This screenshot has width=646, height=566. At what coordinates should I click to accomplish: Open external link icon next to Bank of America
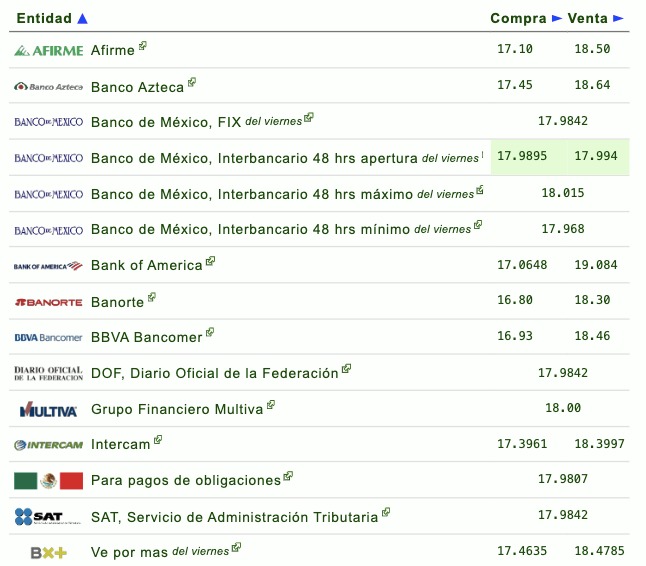[211, 261]
